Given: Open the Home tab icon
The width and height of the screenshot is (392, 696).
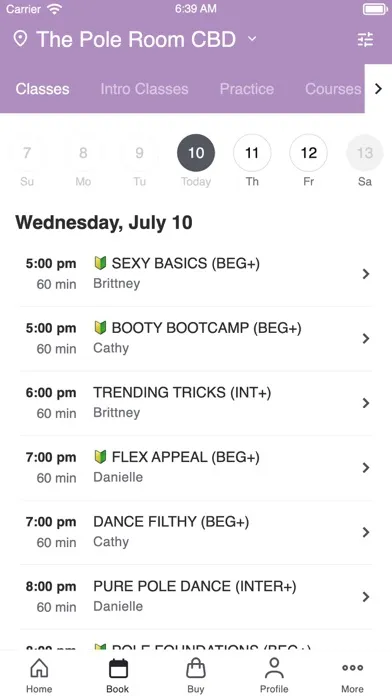Looking at the screenshot, I should pyautogui.click(x=39, y=668).
